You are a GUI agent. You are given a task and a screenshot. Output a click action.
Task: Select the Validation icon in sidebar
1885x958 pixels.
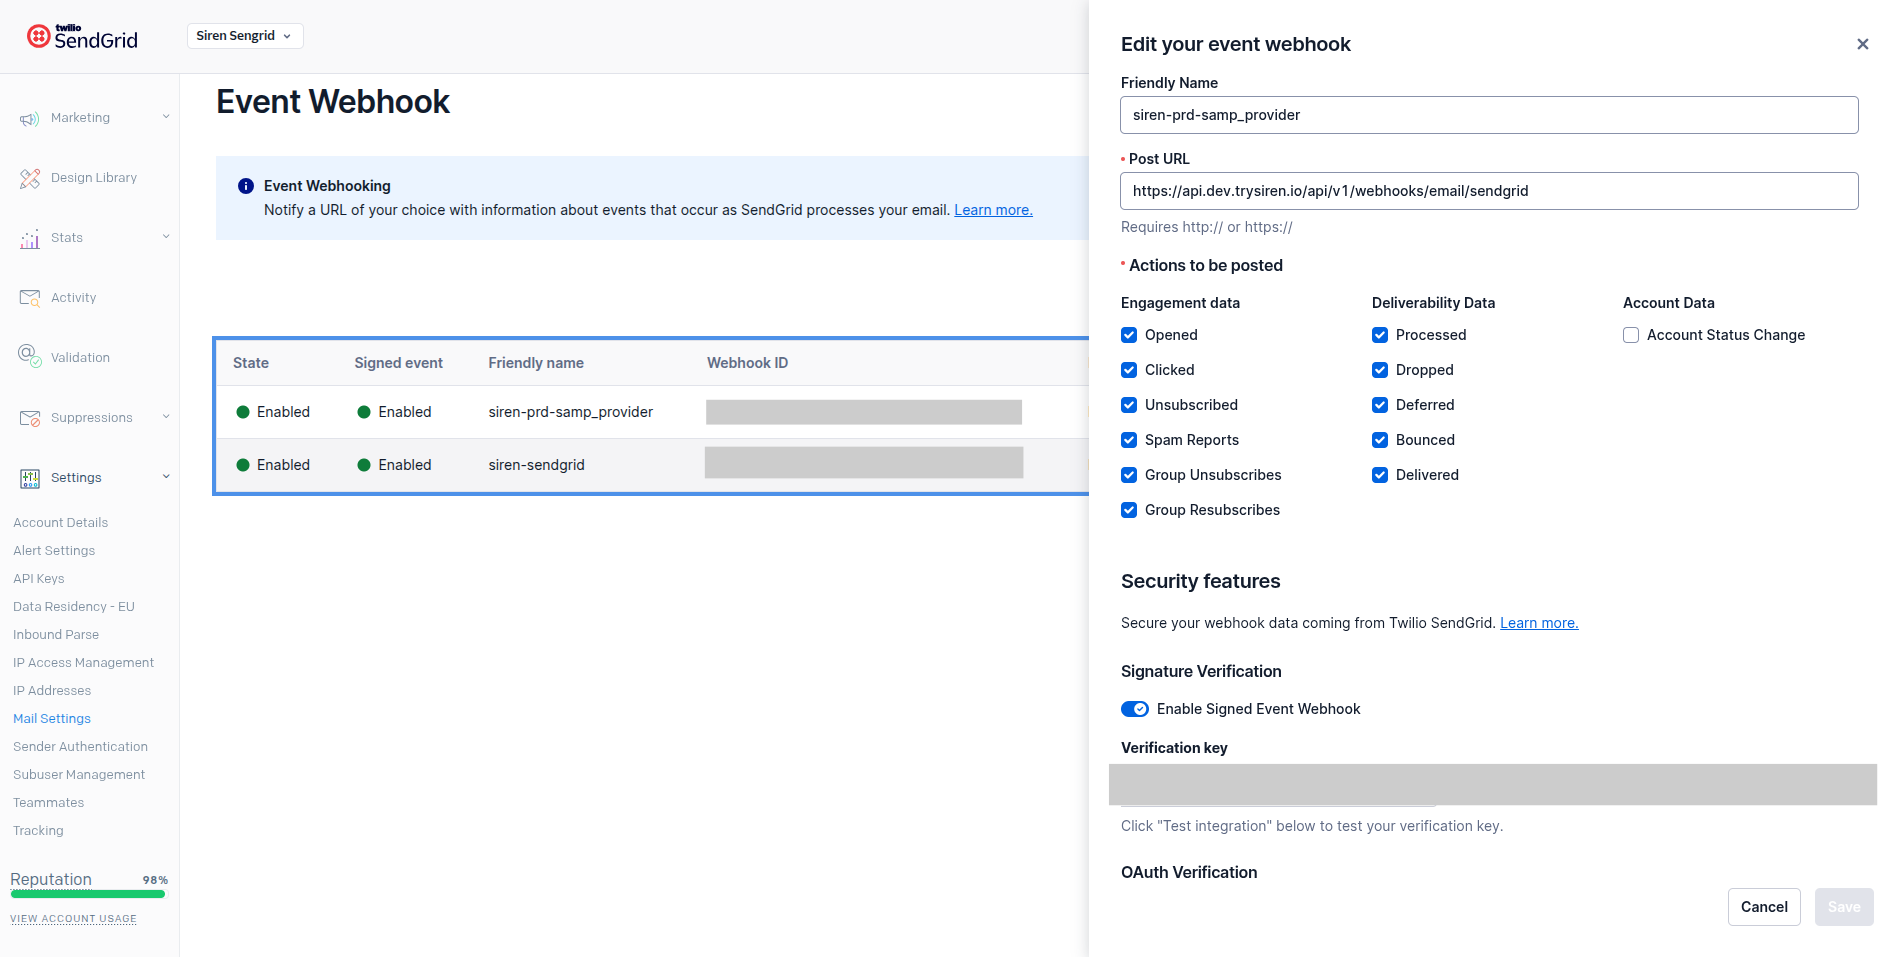29,357
